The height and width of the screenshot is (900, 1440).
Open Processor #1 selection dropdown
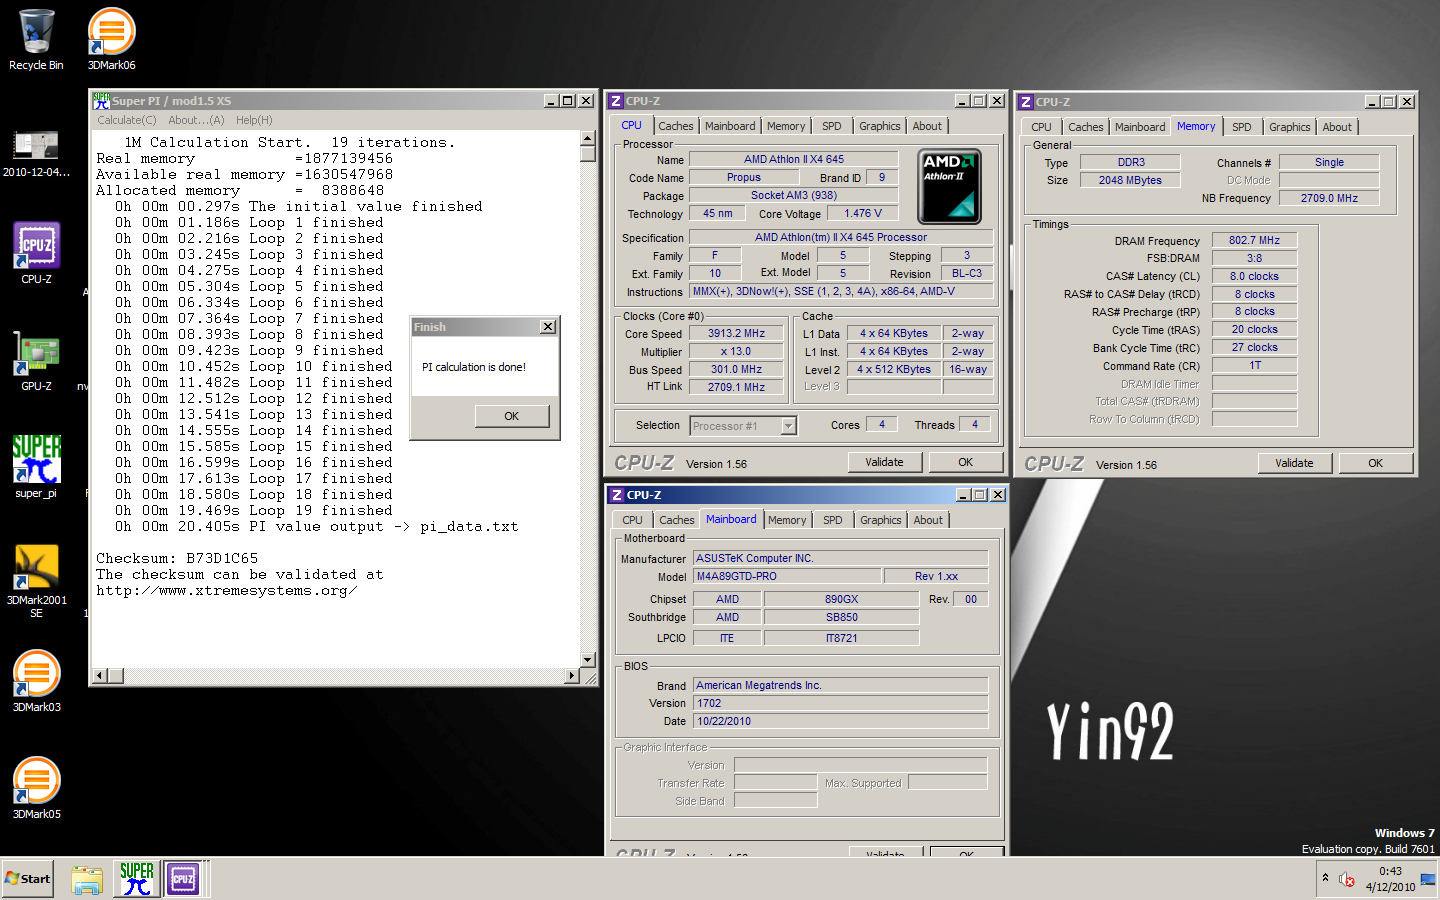[788, 426]
